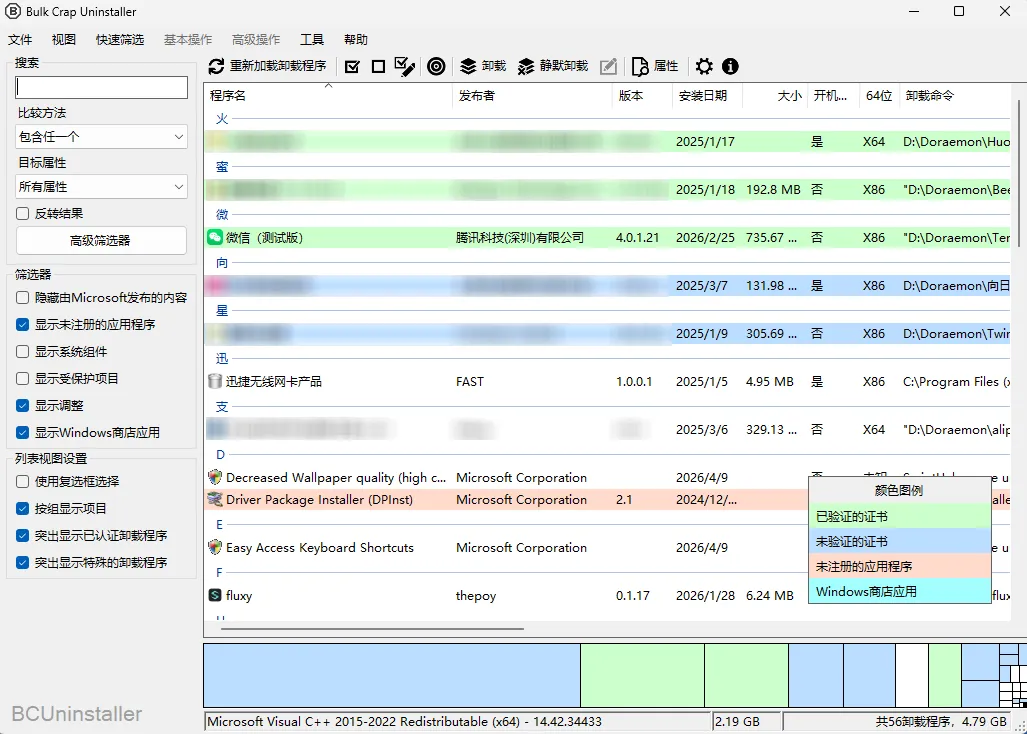Uncheck 突出显示已认证卸载程序
Viewport: 1027px width, 734px height.
pos(22,536)
